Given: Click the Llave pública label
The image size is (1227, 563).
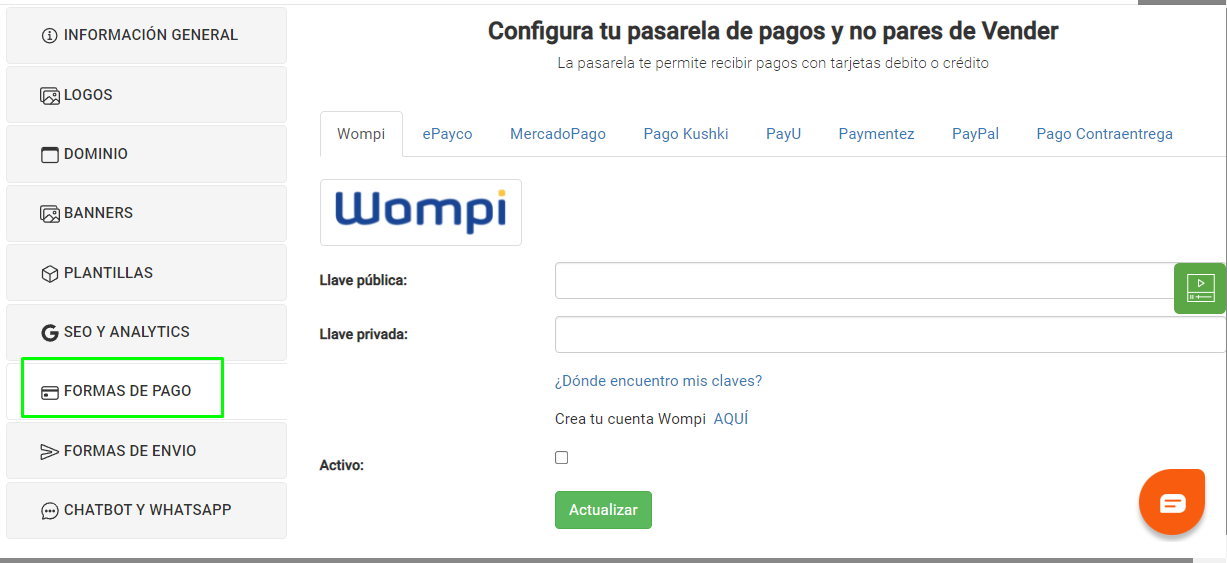Looking at the screenshot, I should pyautogui.click(x=363, y=281).
